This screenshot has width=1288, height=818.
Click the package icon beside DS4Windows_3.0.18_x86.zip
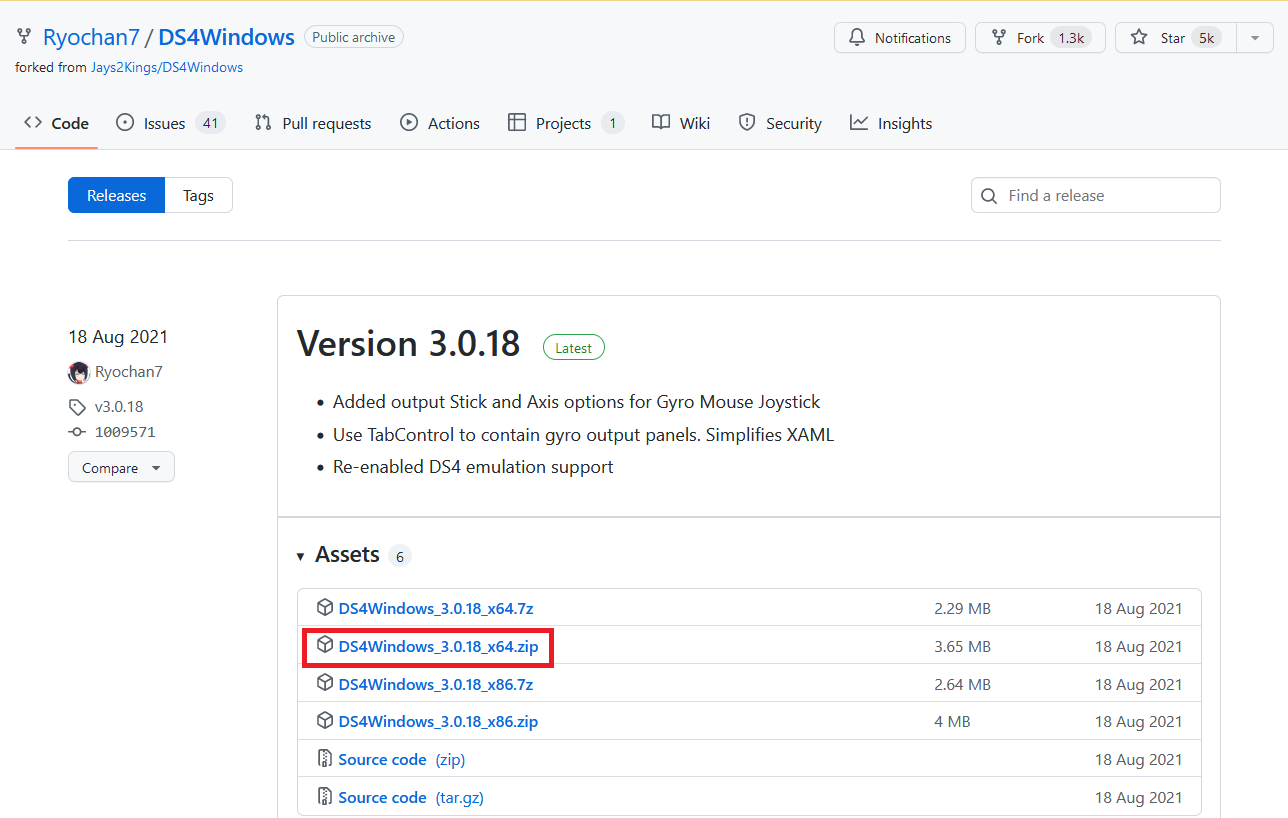coord(325,721)
